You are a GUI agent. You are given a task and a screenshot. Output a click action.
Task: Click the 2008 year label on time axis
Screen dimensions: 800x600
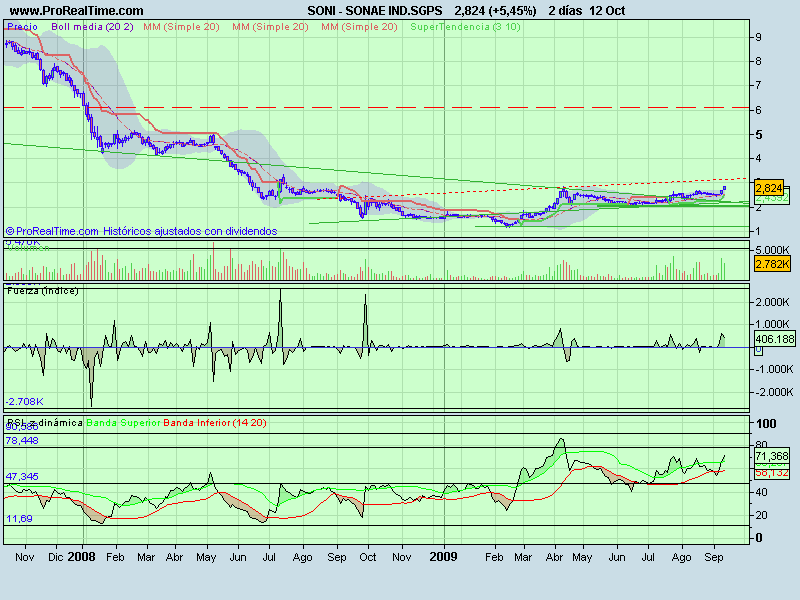click(82, 557)
